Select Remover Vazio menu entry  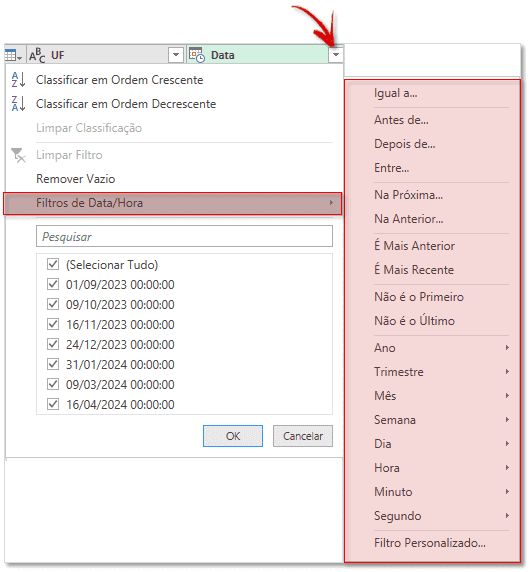pyautogui.click(x=76, y=179)
